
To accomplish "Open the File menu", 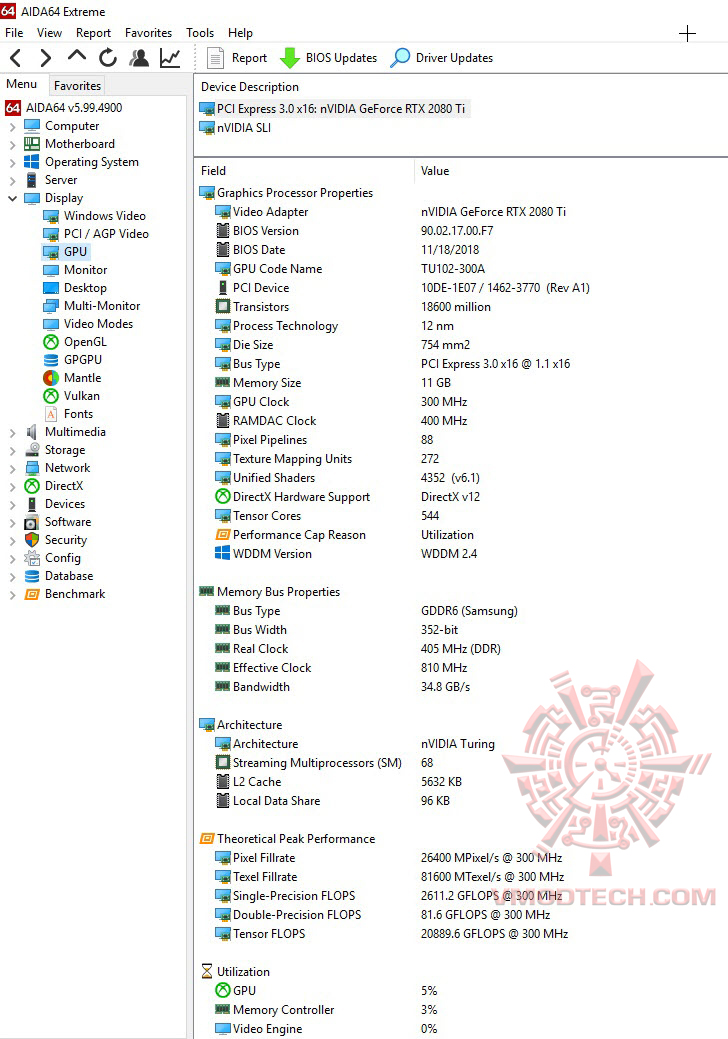I will (x=14, y=32).
